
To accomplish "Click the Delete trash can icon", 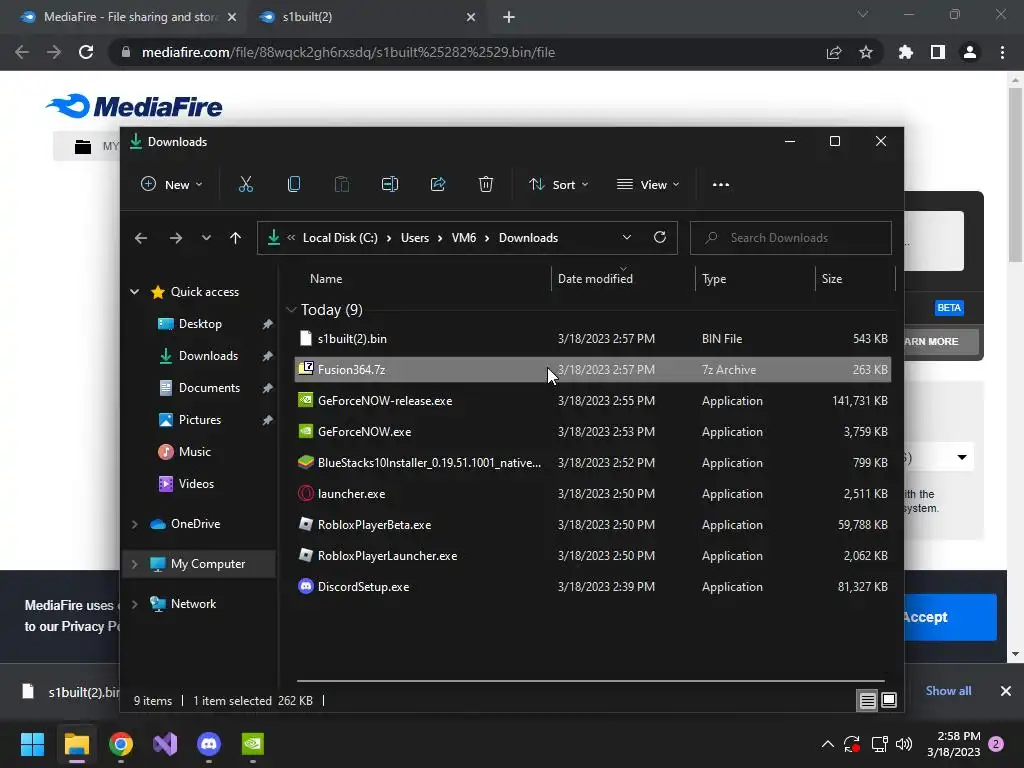I will coord(486,185).
